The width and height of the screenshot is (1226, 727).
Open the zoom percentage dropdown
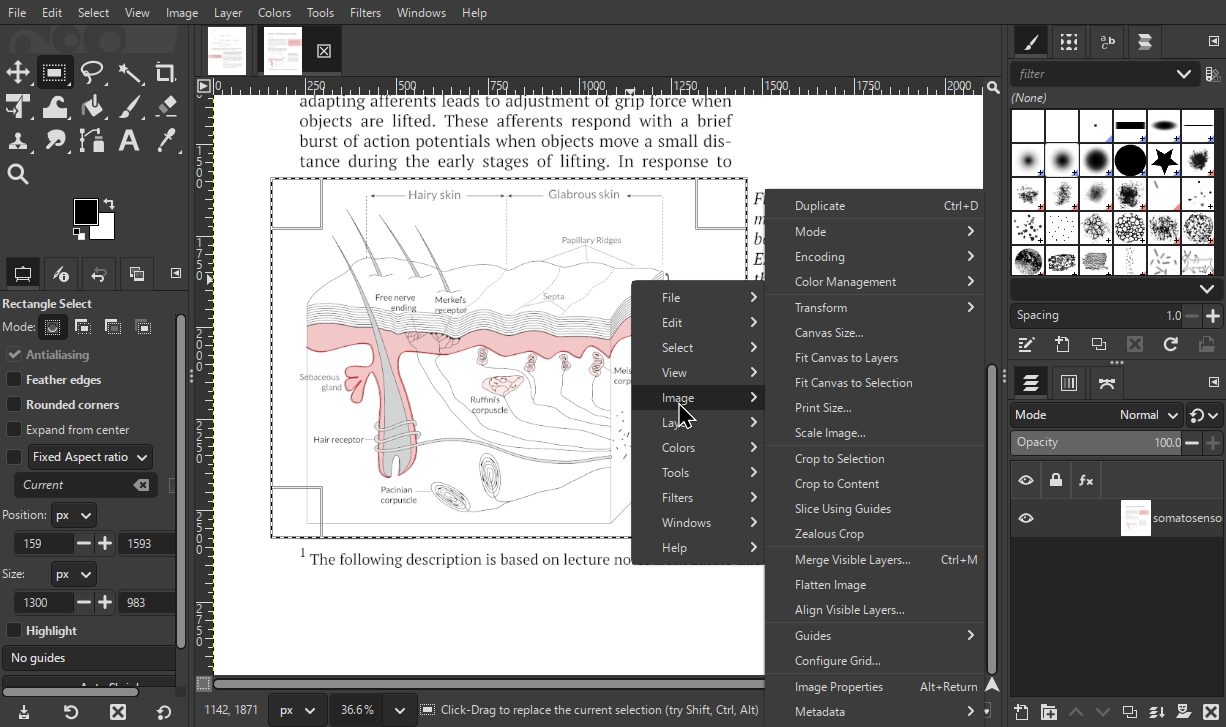399,709
